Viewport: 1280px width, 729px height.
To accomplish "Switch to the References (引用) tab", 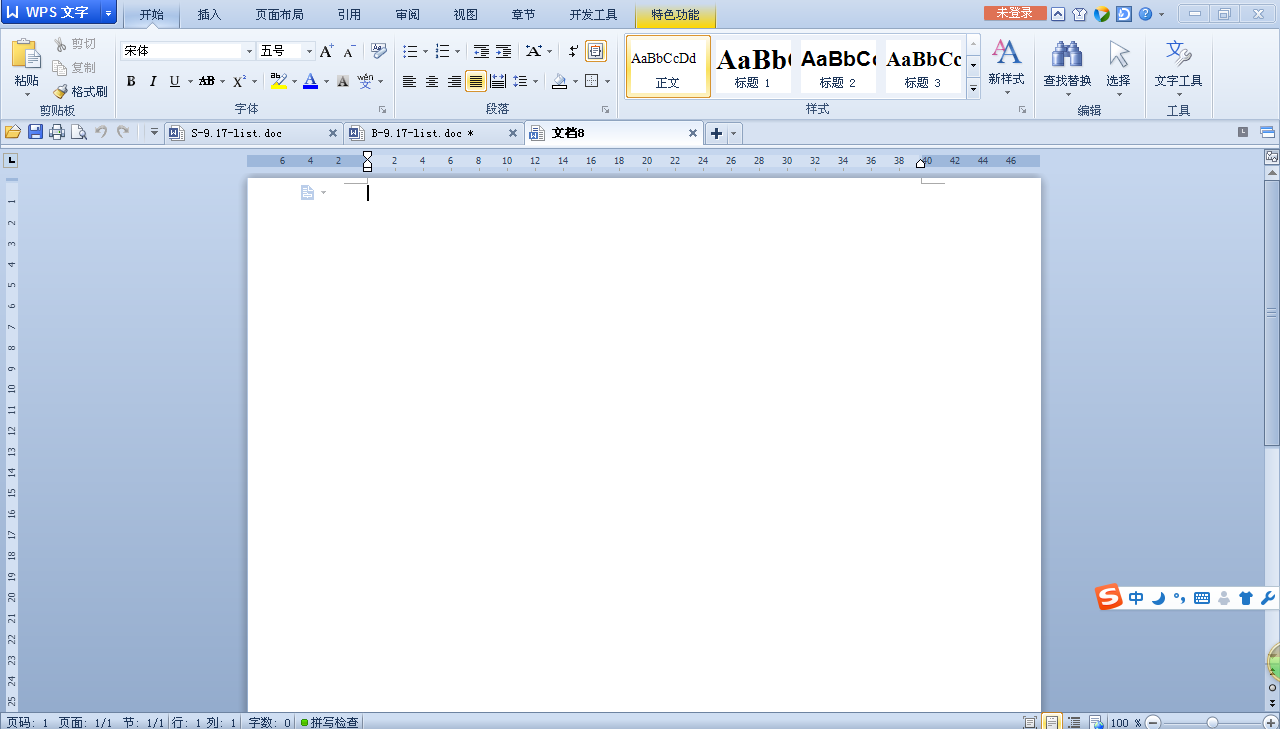I will tap(349, 14).
